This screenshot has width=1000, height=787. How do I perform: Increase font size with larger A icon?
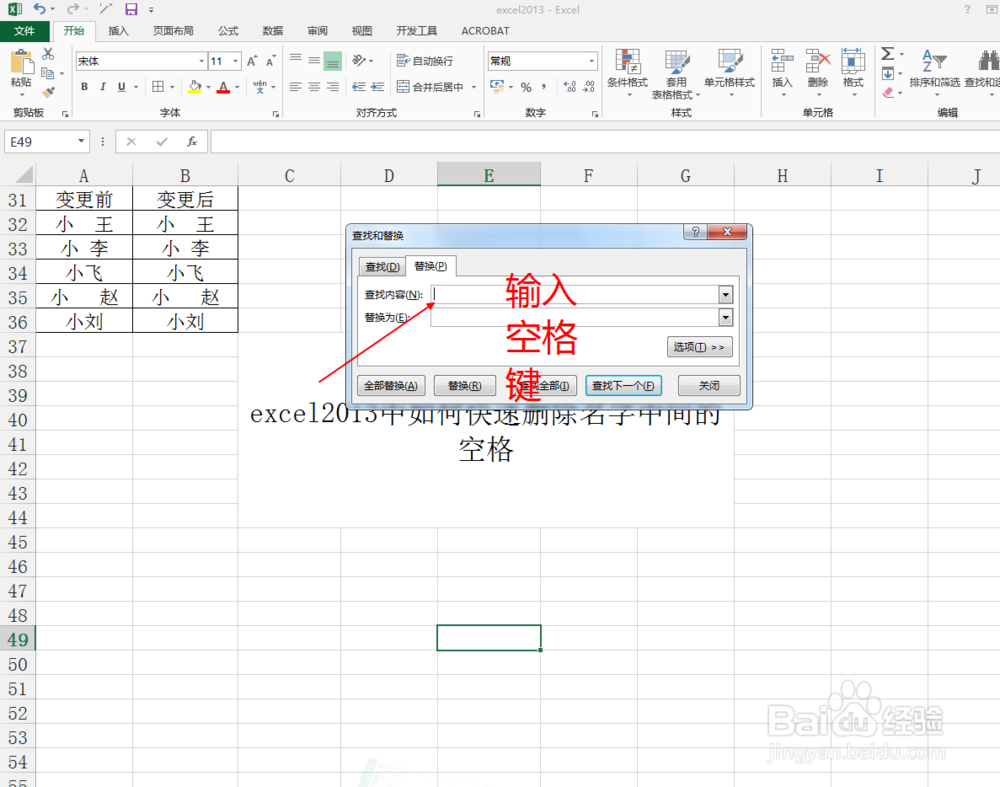252,61
